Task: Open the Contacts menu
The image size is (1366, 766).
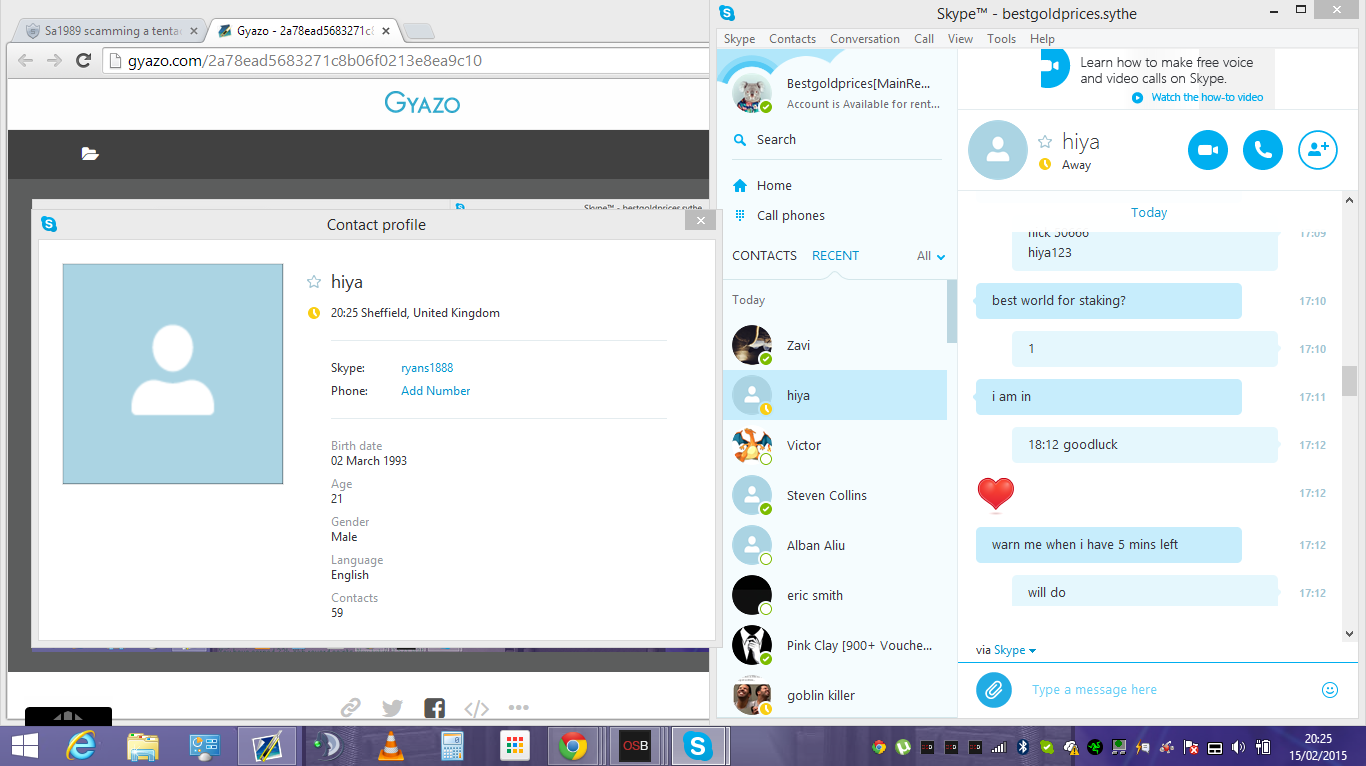Action: tap(792, 39)
